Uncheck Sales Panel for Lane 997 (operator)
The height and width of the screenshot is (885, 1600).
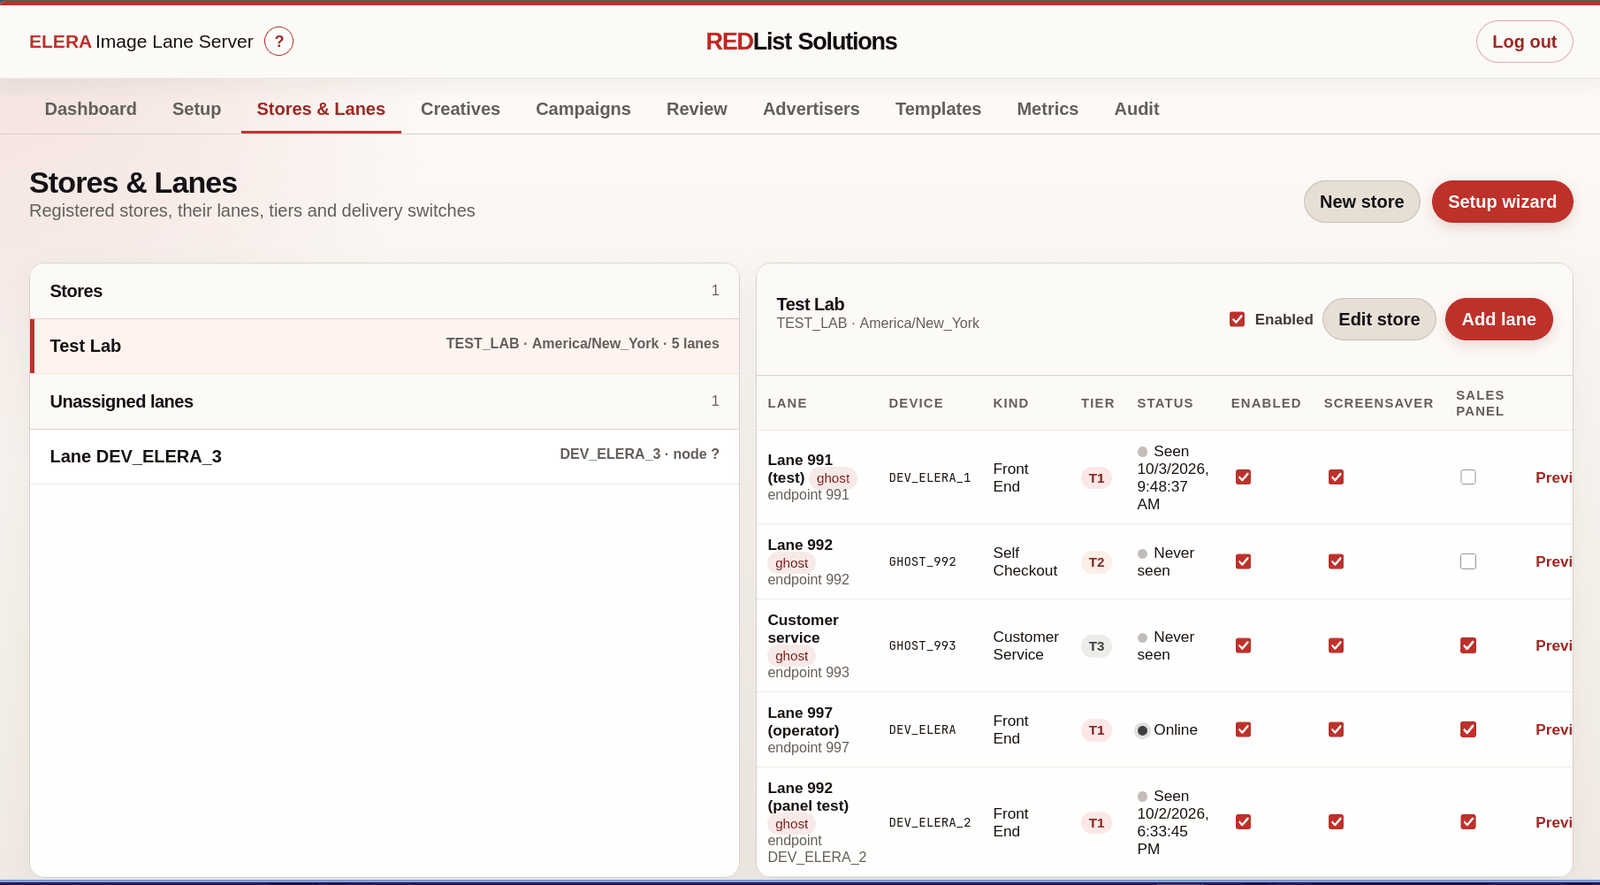tap(1468, 729)
